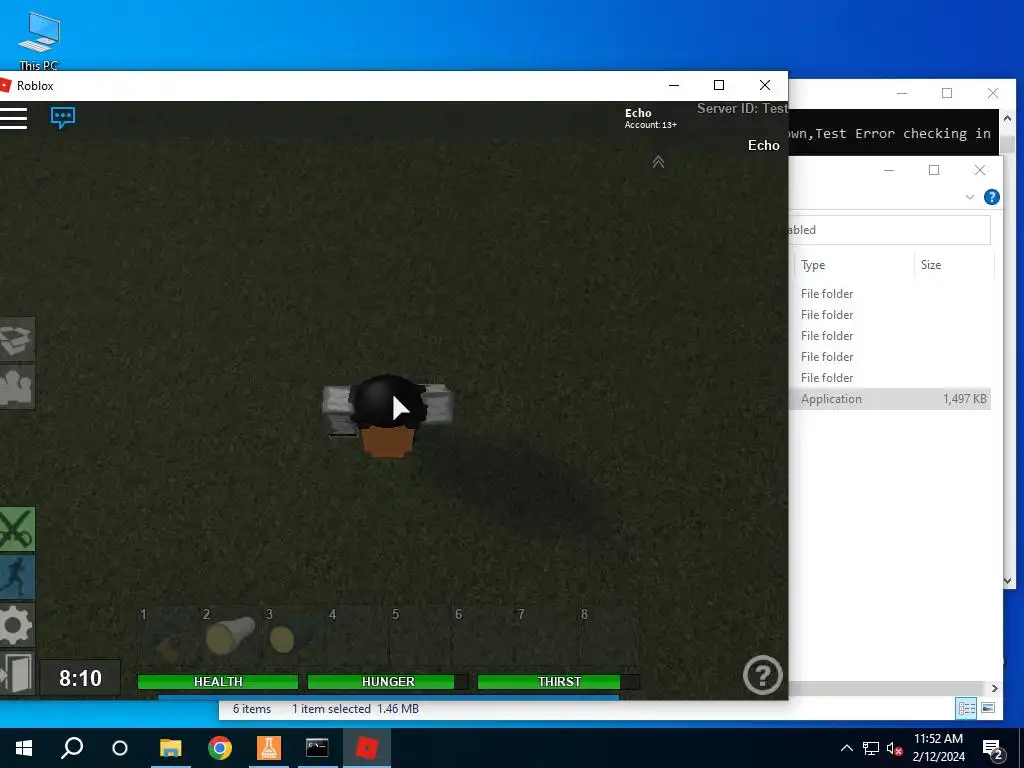The width and height of the screenshot is (1024, 768).
Task: Open the taskbar search magnifier
Action: [72, 748]
